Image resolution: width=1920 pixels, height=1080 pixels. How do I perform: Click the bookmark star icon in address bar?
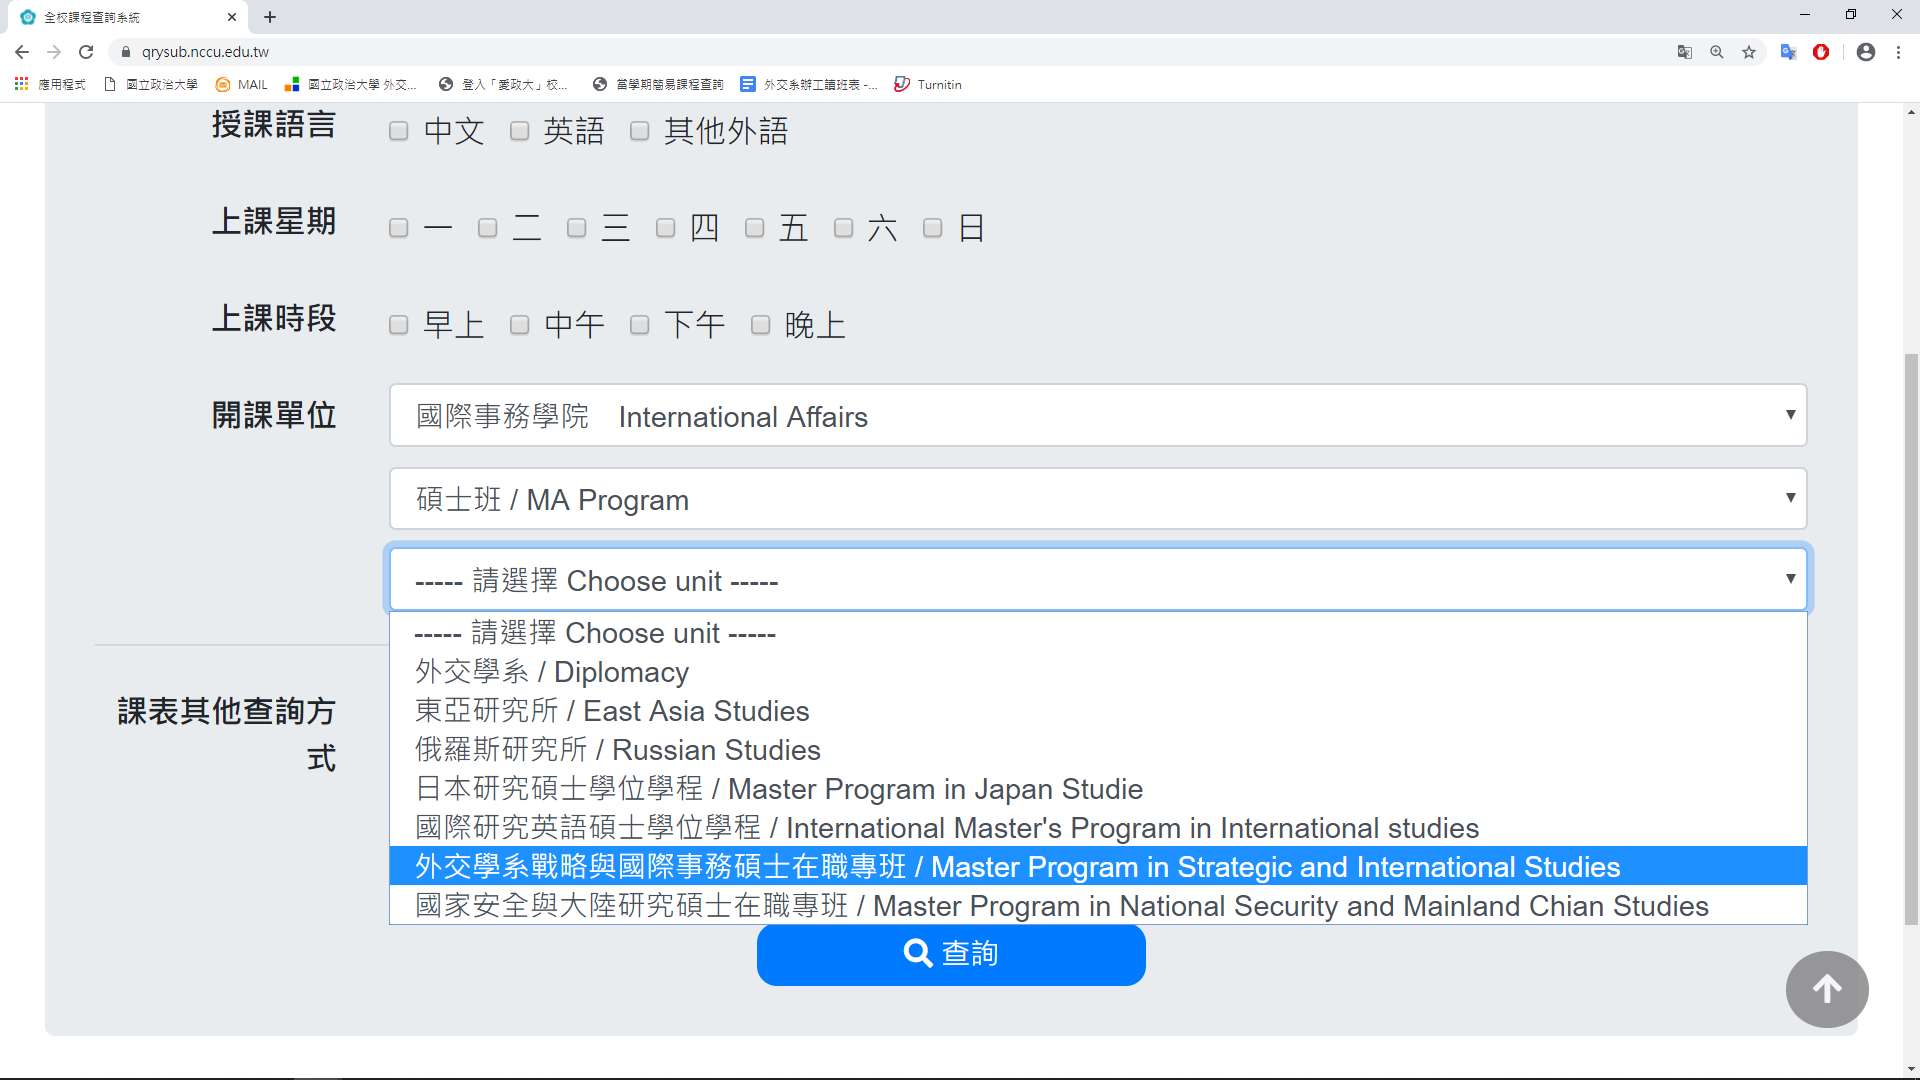coord(1749,52)
